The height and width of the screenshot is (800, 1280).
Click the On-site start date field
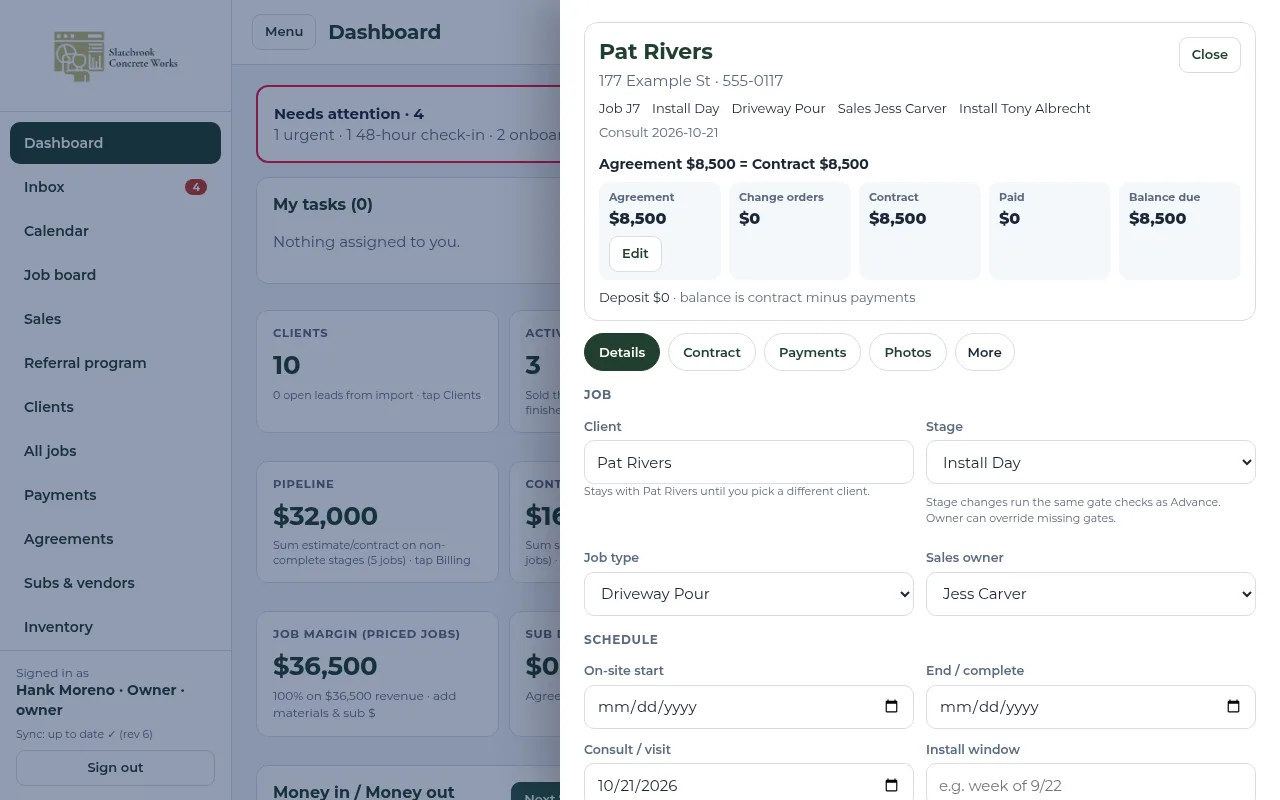click(x=749, y=706)
